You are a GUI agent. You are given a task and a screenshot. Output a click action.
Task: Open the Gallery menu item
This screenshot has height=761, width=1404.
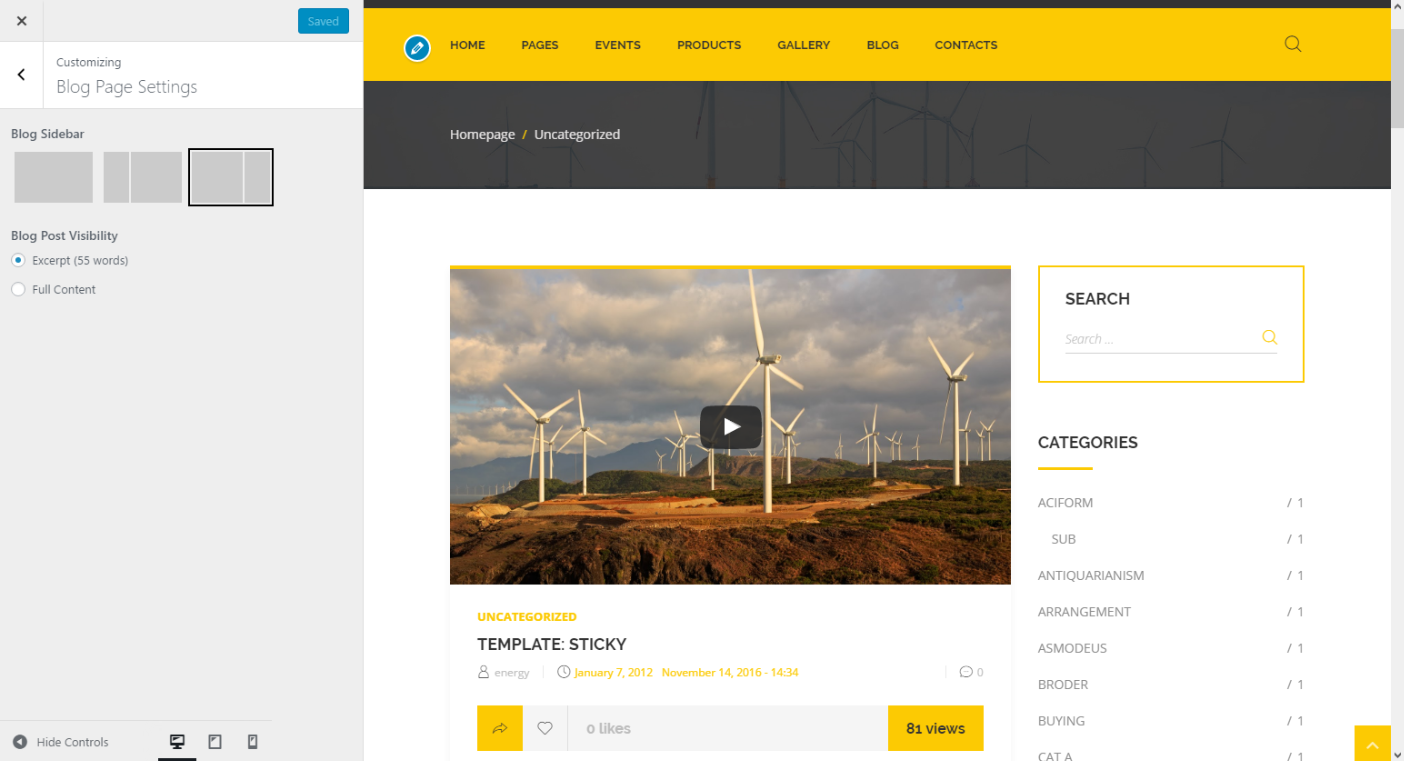pyautogui.click(x=803, y=45)
